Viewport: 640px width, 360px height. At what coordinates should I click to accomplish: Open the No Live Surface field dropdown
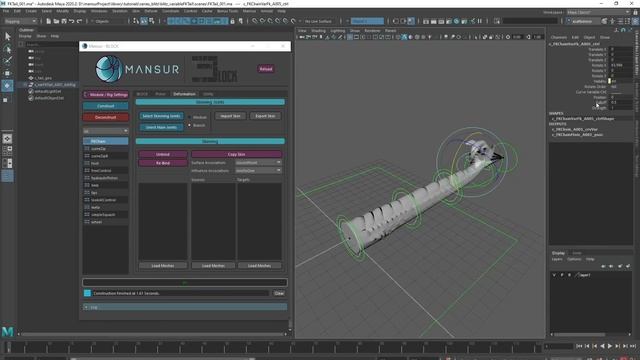click(319, 21)
